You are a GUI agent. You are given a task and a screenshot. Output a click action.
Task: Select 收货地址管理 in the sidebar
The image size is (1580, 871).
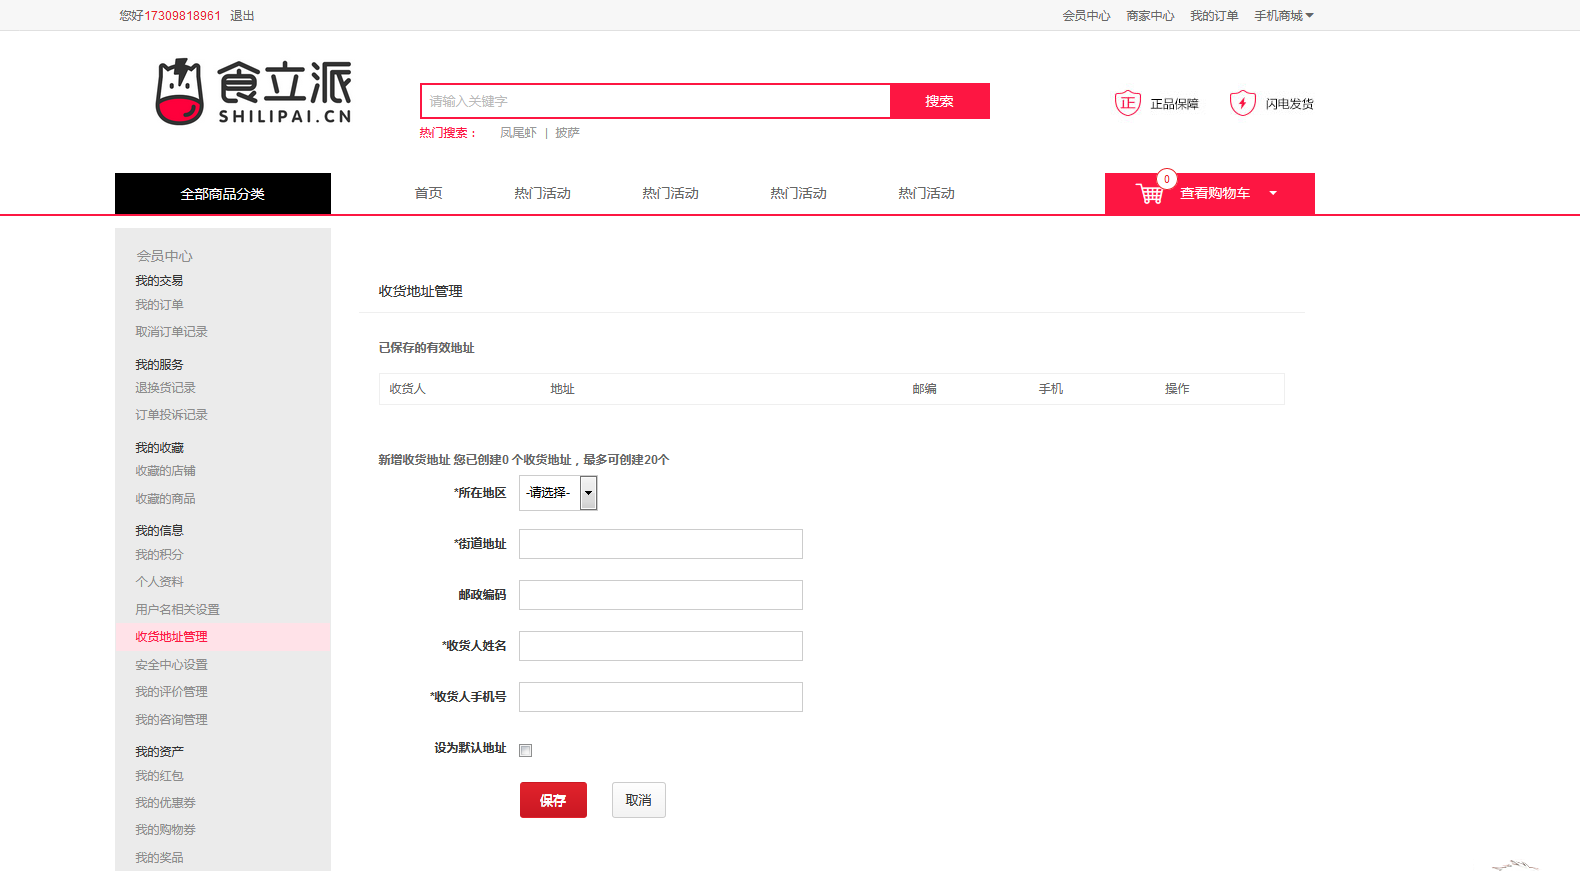point(171,637)
